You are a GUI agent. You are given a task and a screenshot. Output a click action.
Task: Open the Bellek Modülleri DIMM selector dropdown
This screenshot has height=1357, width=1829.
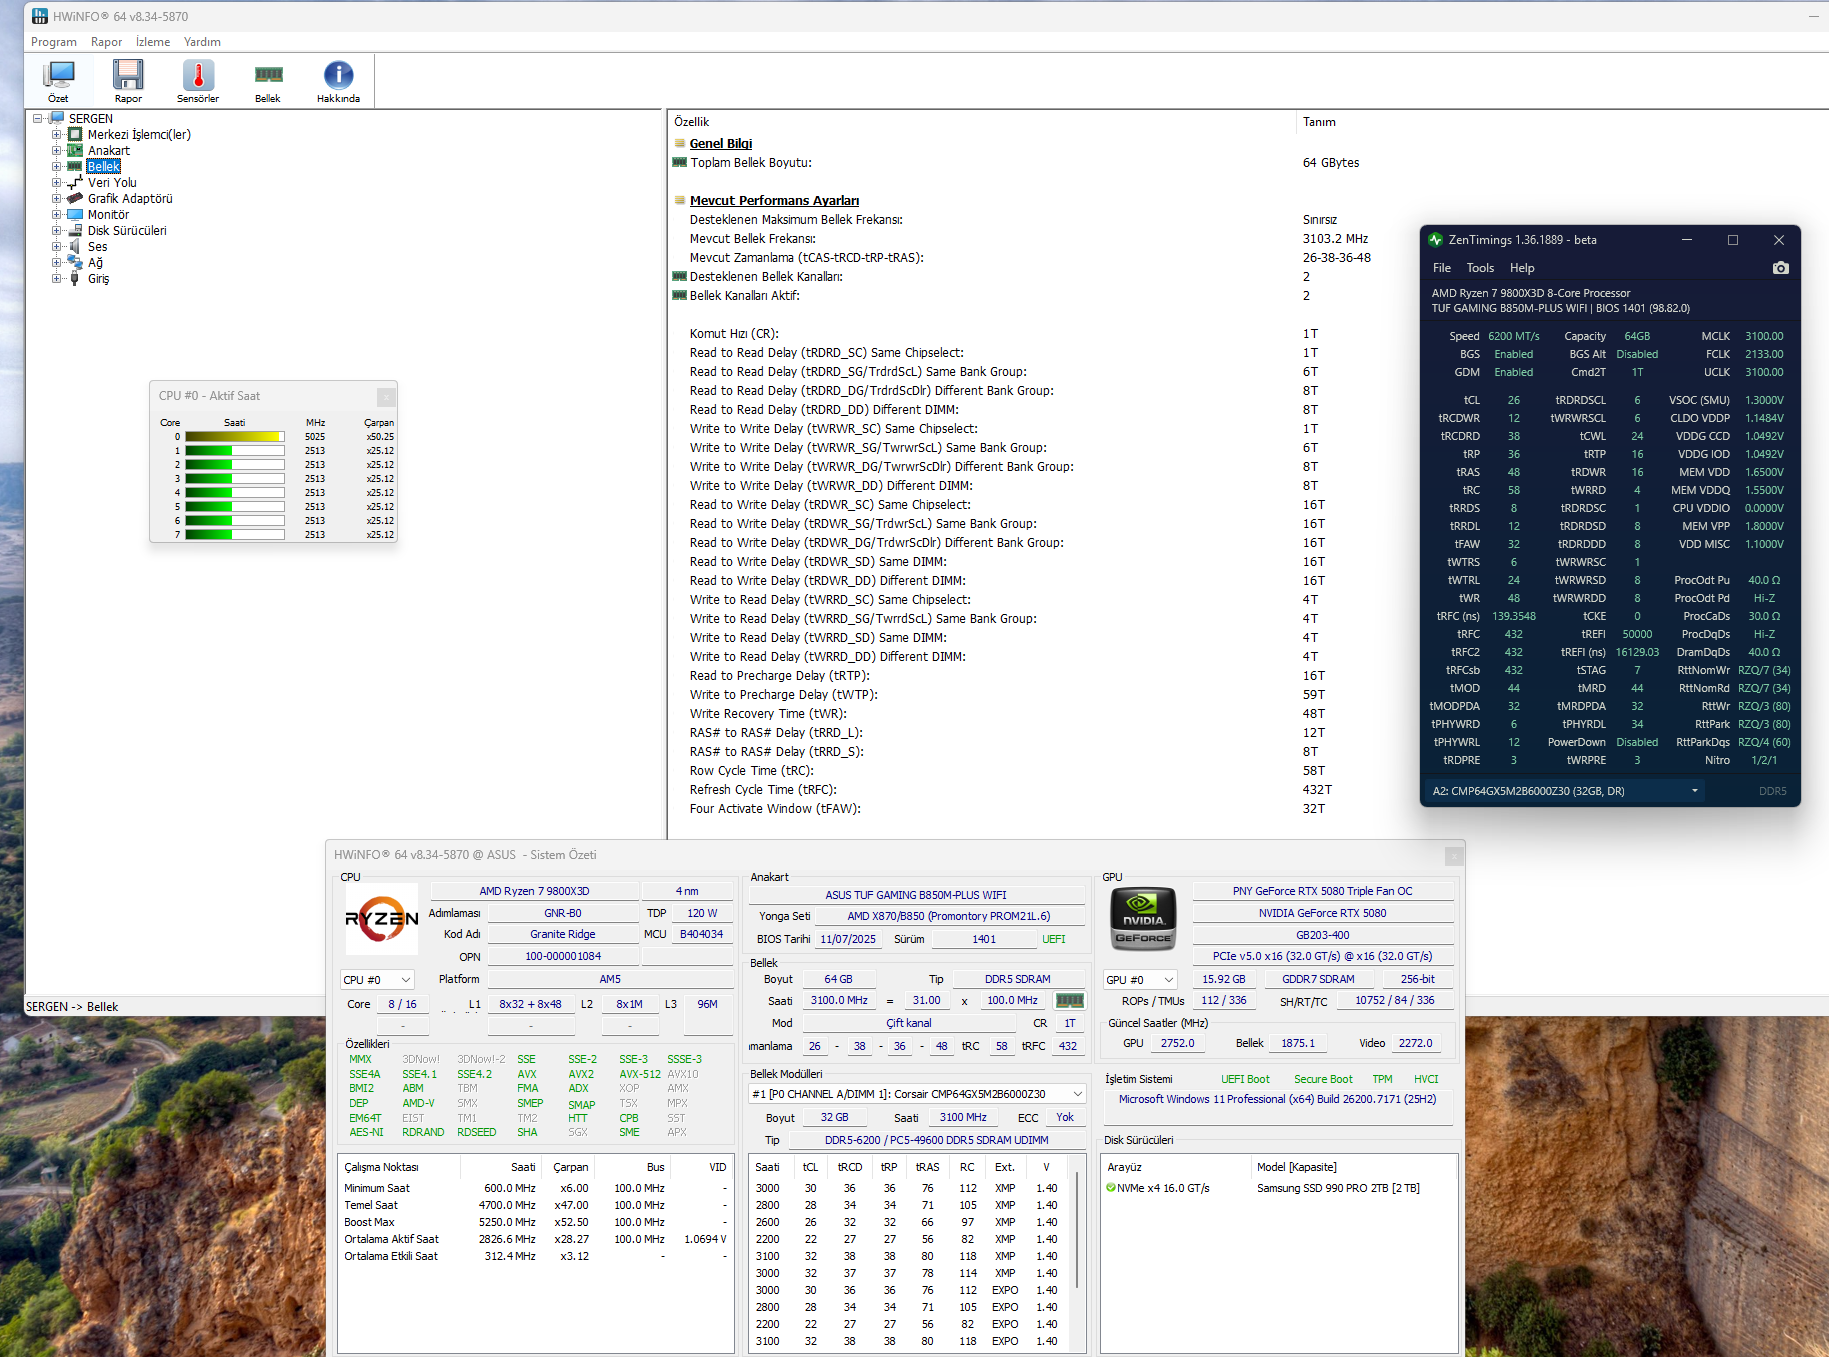click(x=918, y=1094)
